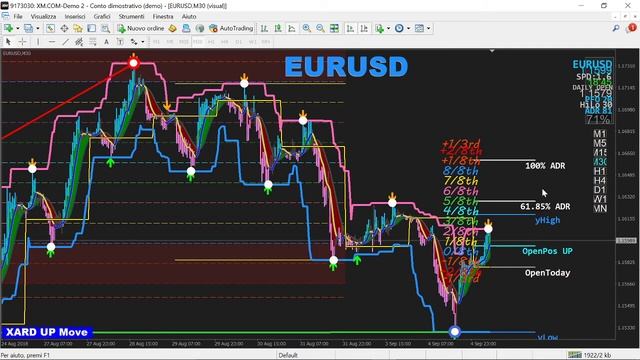The image size is (640, 360).
Task: Select the cursor arrow tool
Action: coord(8,42)
